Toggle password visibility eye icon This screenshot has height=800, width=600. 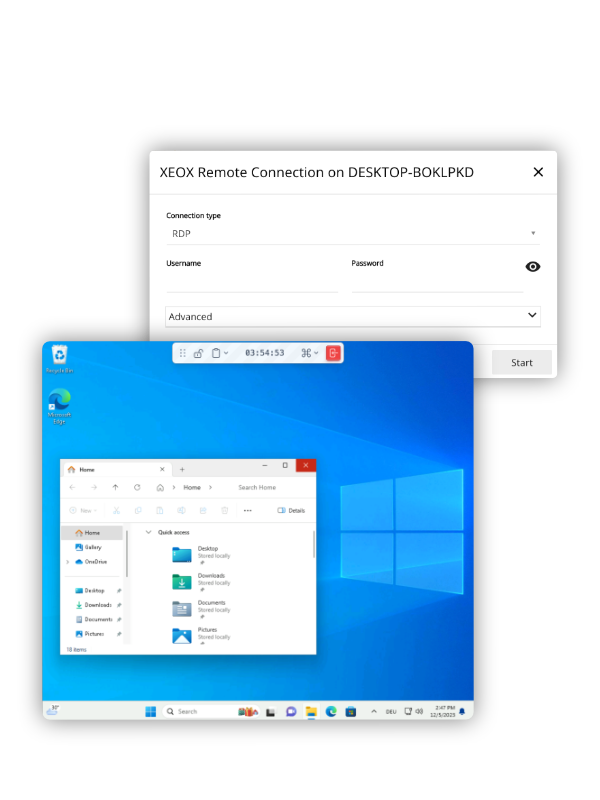[533, 267]
